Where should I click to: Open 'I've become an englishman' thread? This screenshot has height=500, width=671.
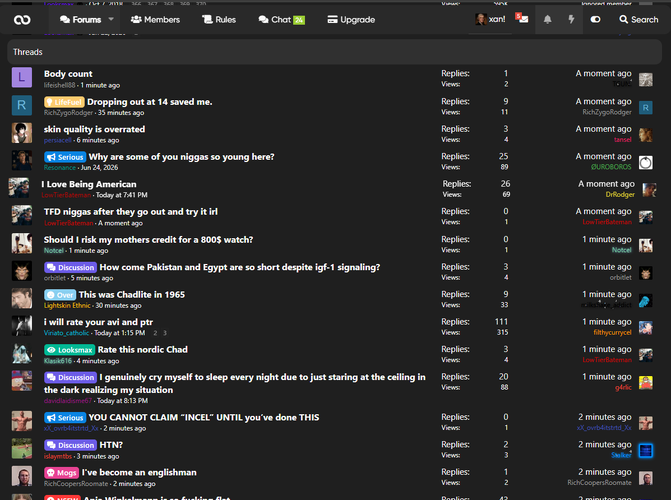click(139, 473)
